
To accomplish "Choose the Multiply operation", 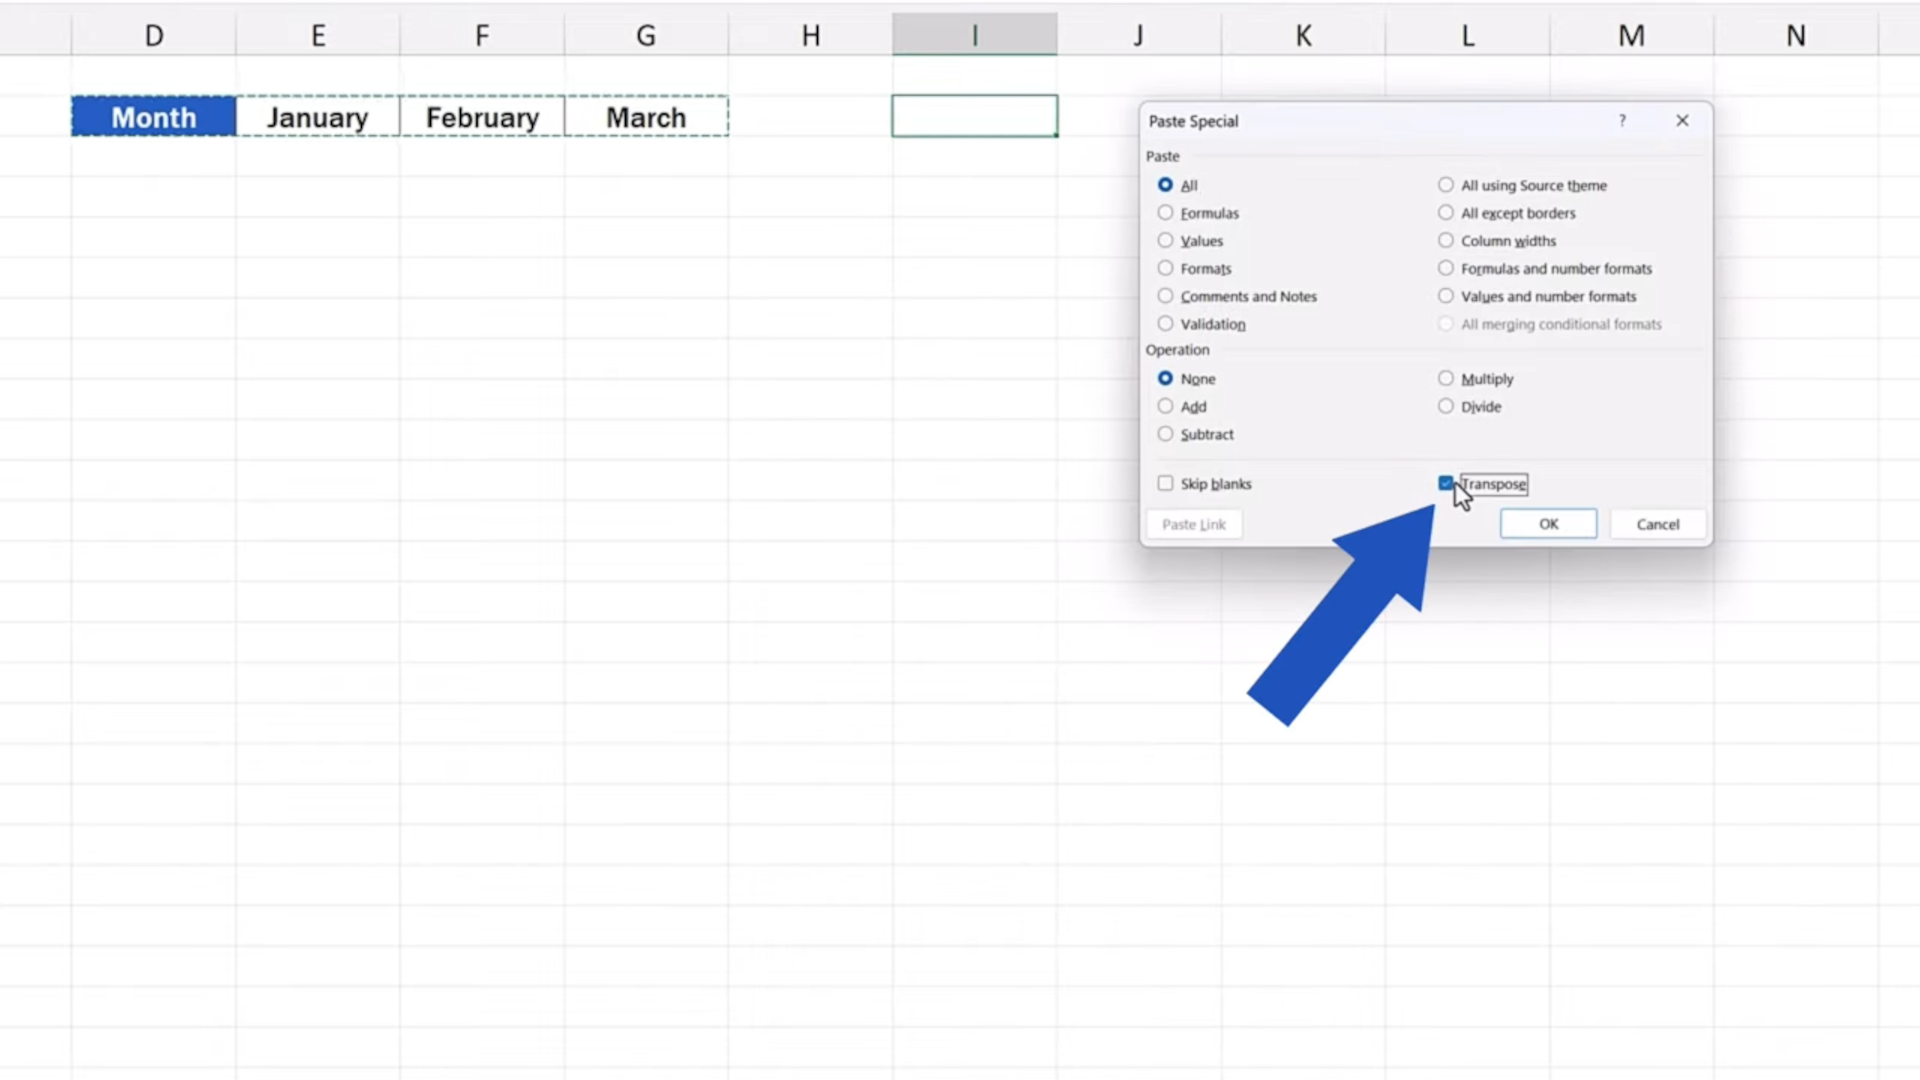I will click(x=1446, y=378).
